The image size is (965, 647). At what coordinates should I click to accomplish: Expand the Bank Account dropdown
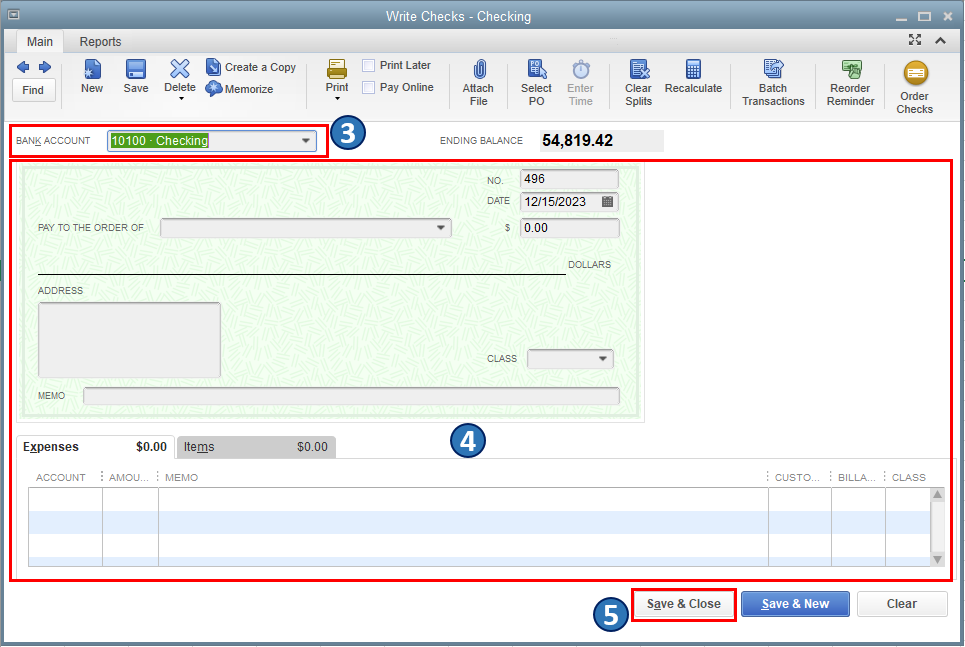pos(306,140)
